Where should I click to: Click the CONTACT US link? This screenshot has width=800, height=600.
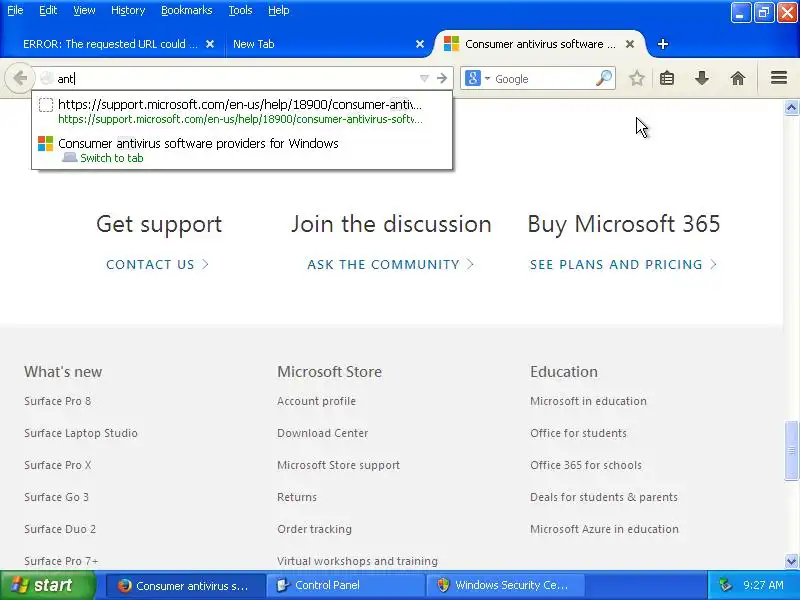click(157, 264)
